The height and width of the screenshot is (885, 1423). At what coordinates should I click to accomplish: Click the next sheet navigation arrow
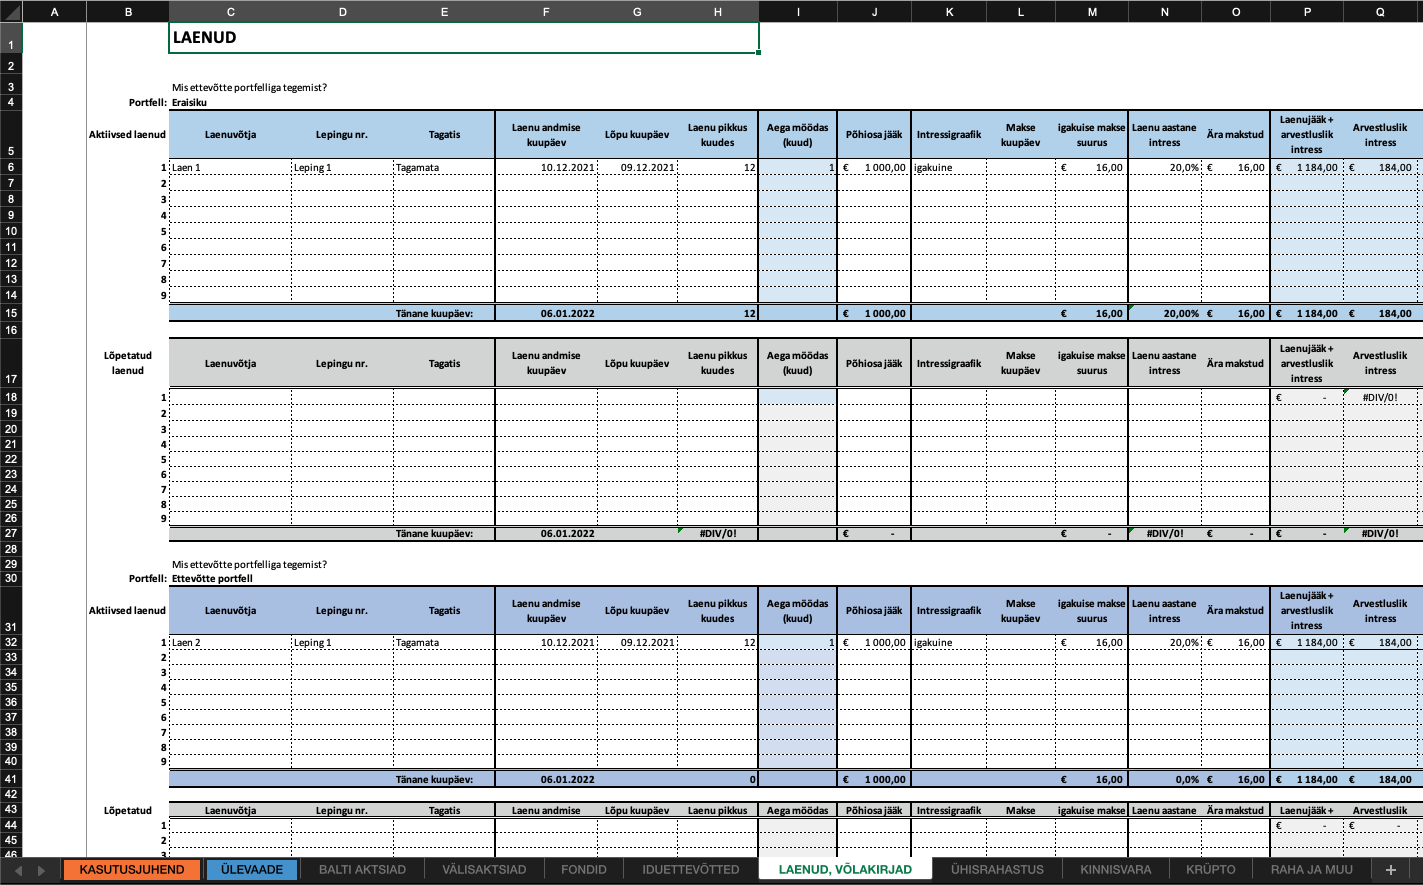pyautogui.click(x=41, y=870)
